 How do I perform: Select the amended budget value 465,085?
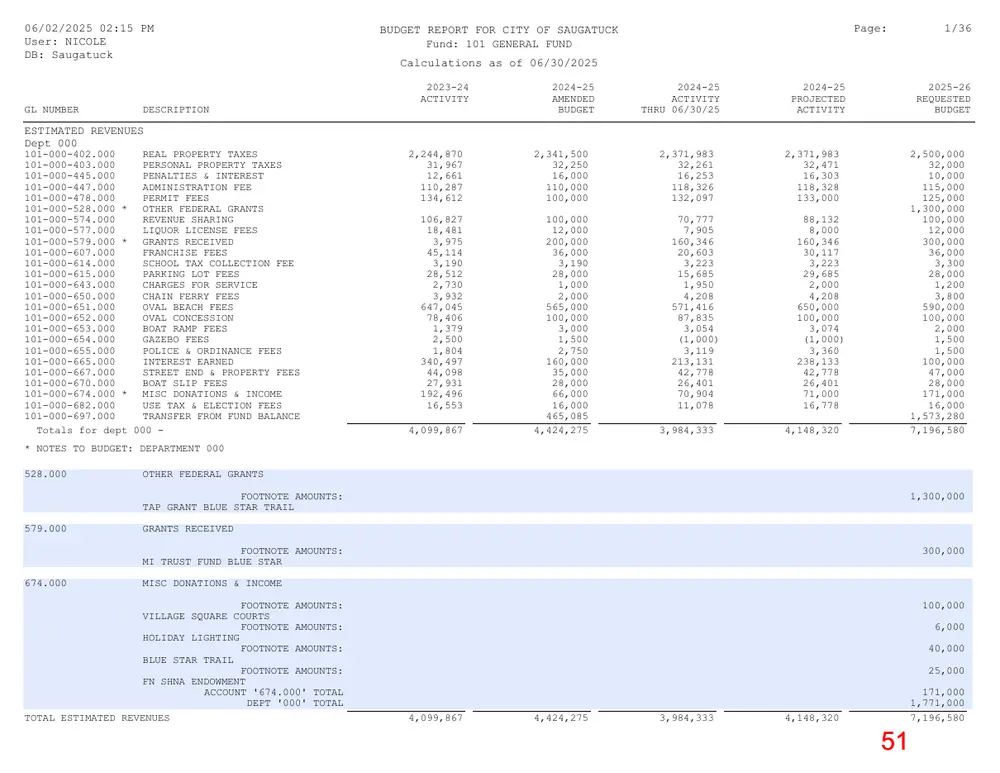click(567, 416)
